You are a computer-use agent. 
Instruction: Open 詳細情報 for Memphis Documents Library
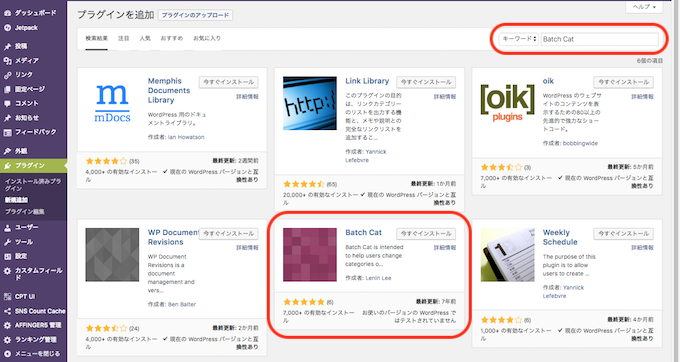pos(247,97)
